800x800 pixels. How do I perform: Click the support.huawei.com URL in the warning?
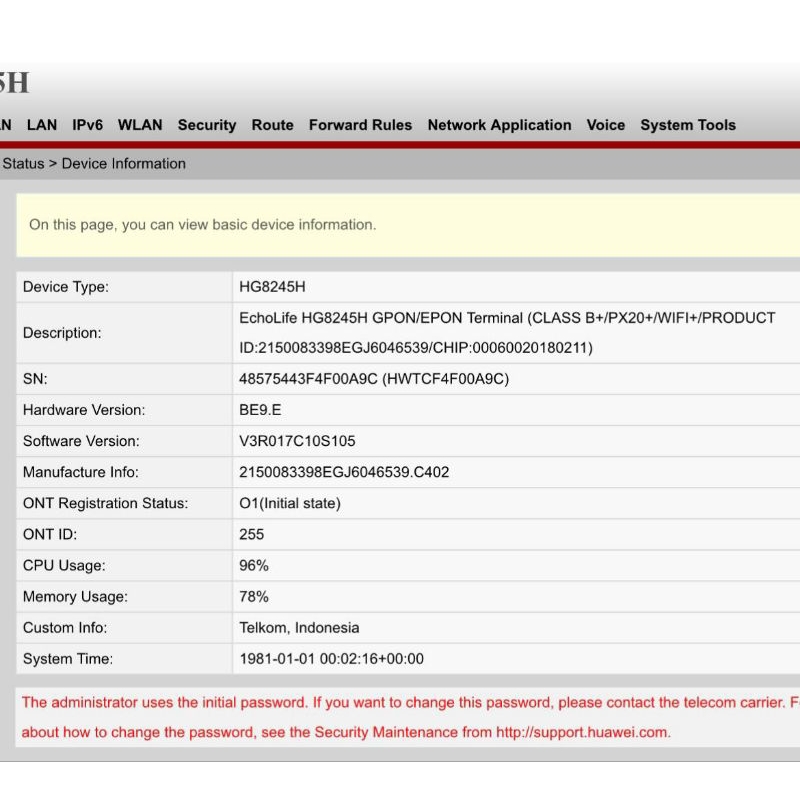(x=582, y=732)
